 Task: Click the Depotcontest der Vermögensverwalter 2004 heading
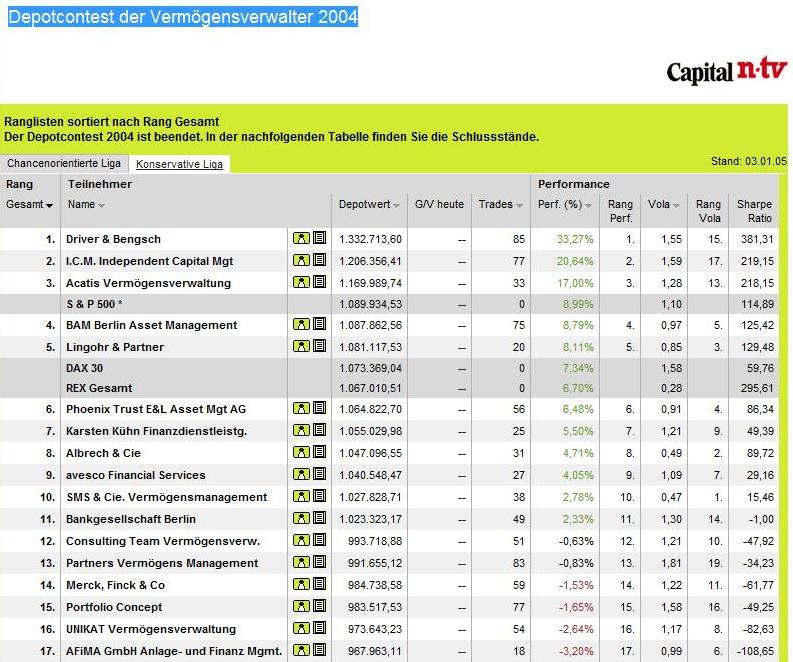tap(183, 17)
